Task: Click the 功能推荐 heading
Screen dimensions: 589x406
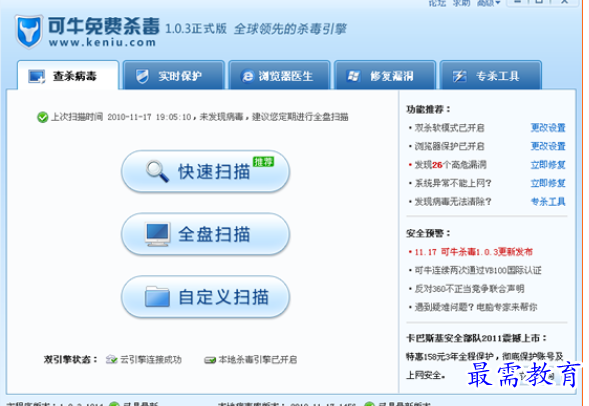Action: (428, 109)
